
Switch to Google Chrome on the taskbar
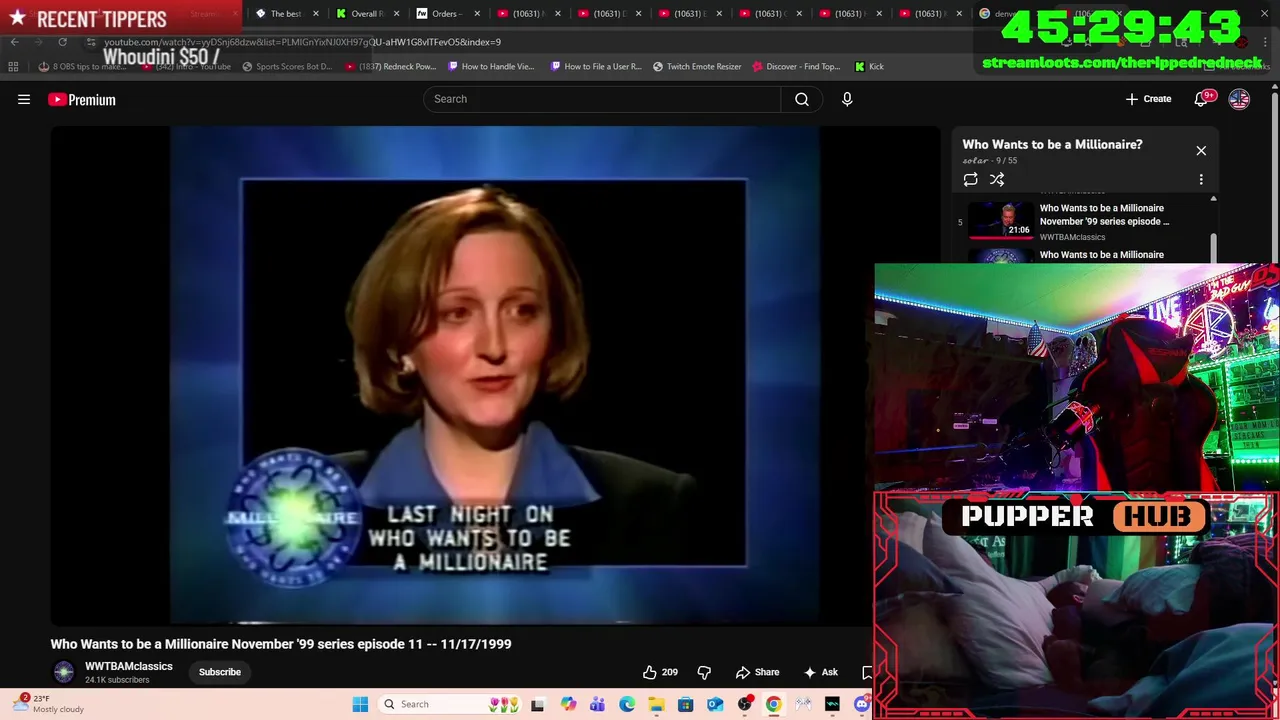tap(774, 704)
